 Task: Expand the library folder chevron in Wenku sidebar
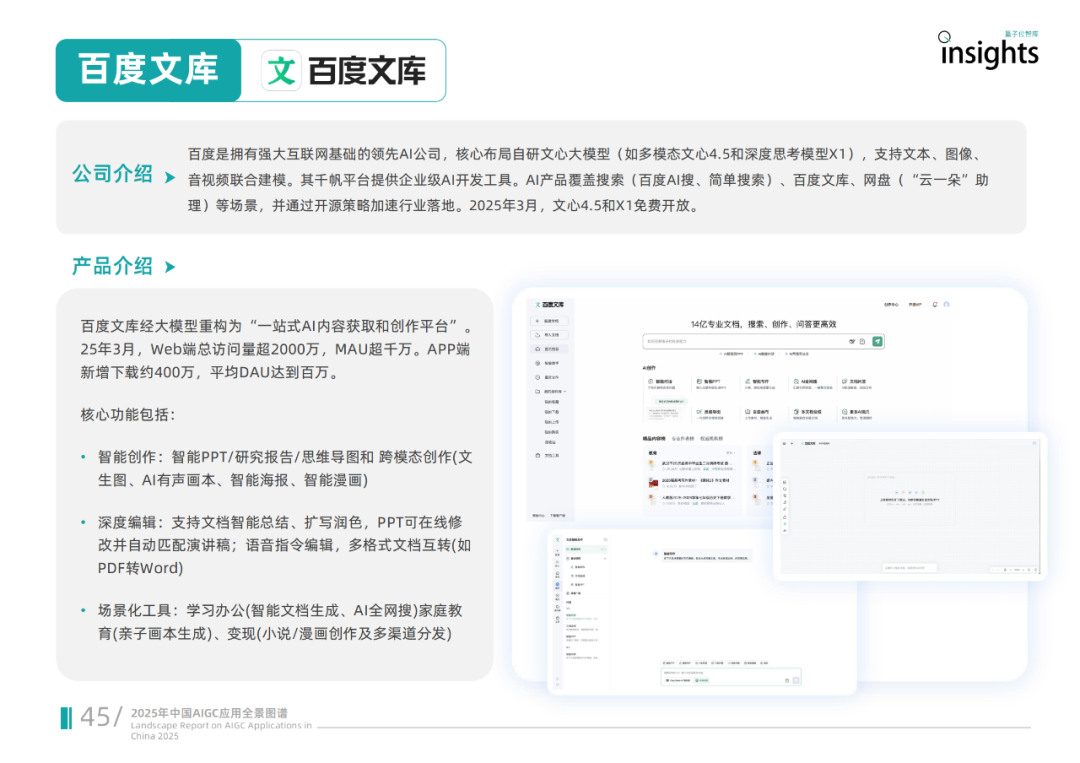[565, 391]
